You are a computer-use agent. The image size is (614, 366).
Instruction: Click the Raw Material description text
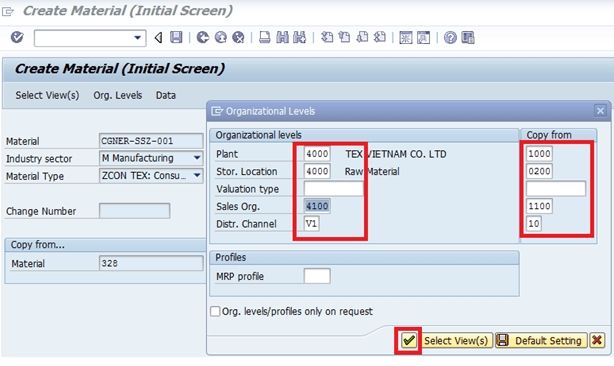(372, 171)
